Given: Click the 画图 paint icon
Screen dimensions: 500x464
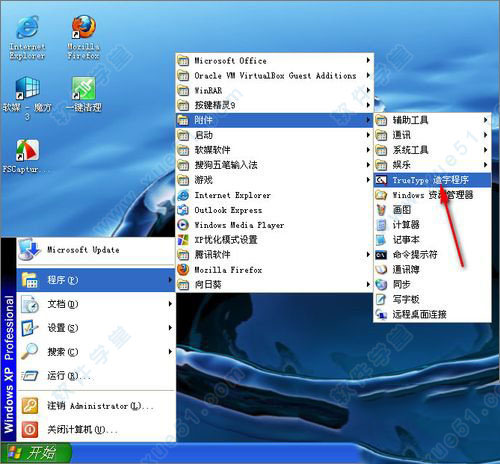Looking at the screenshot, I should click(x=381, y=210).
